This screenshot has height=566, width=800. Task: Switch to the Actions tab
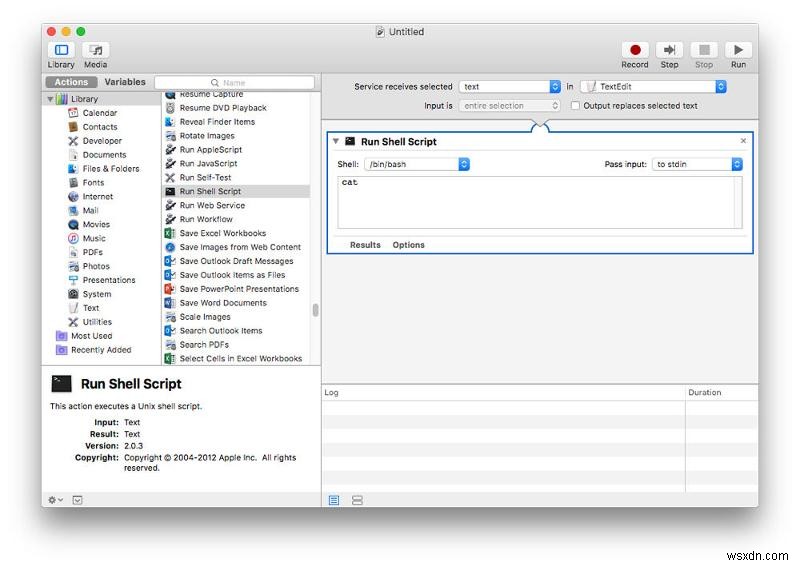pyautogui.click(x=71, y=82)
